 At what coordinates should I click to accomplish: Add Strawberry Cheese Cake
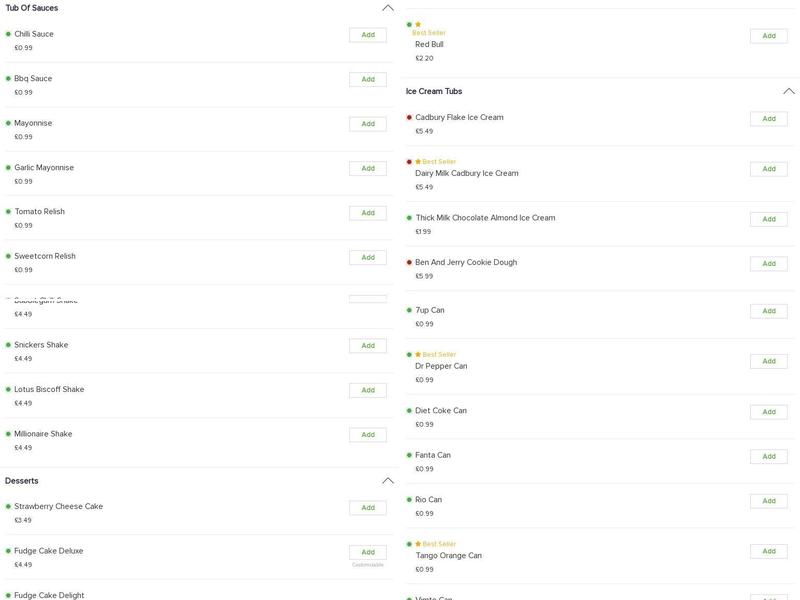click(x=367, y=508)
